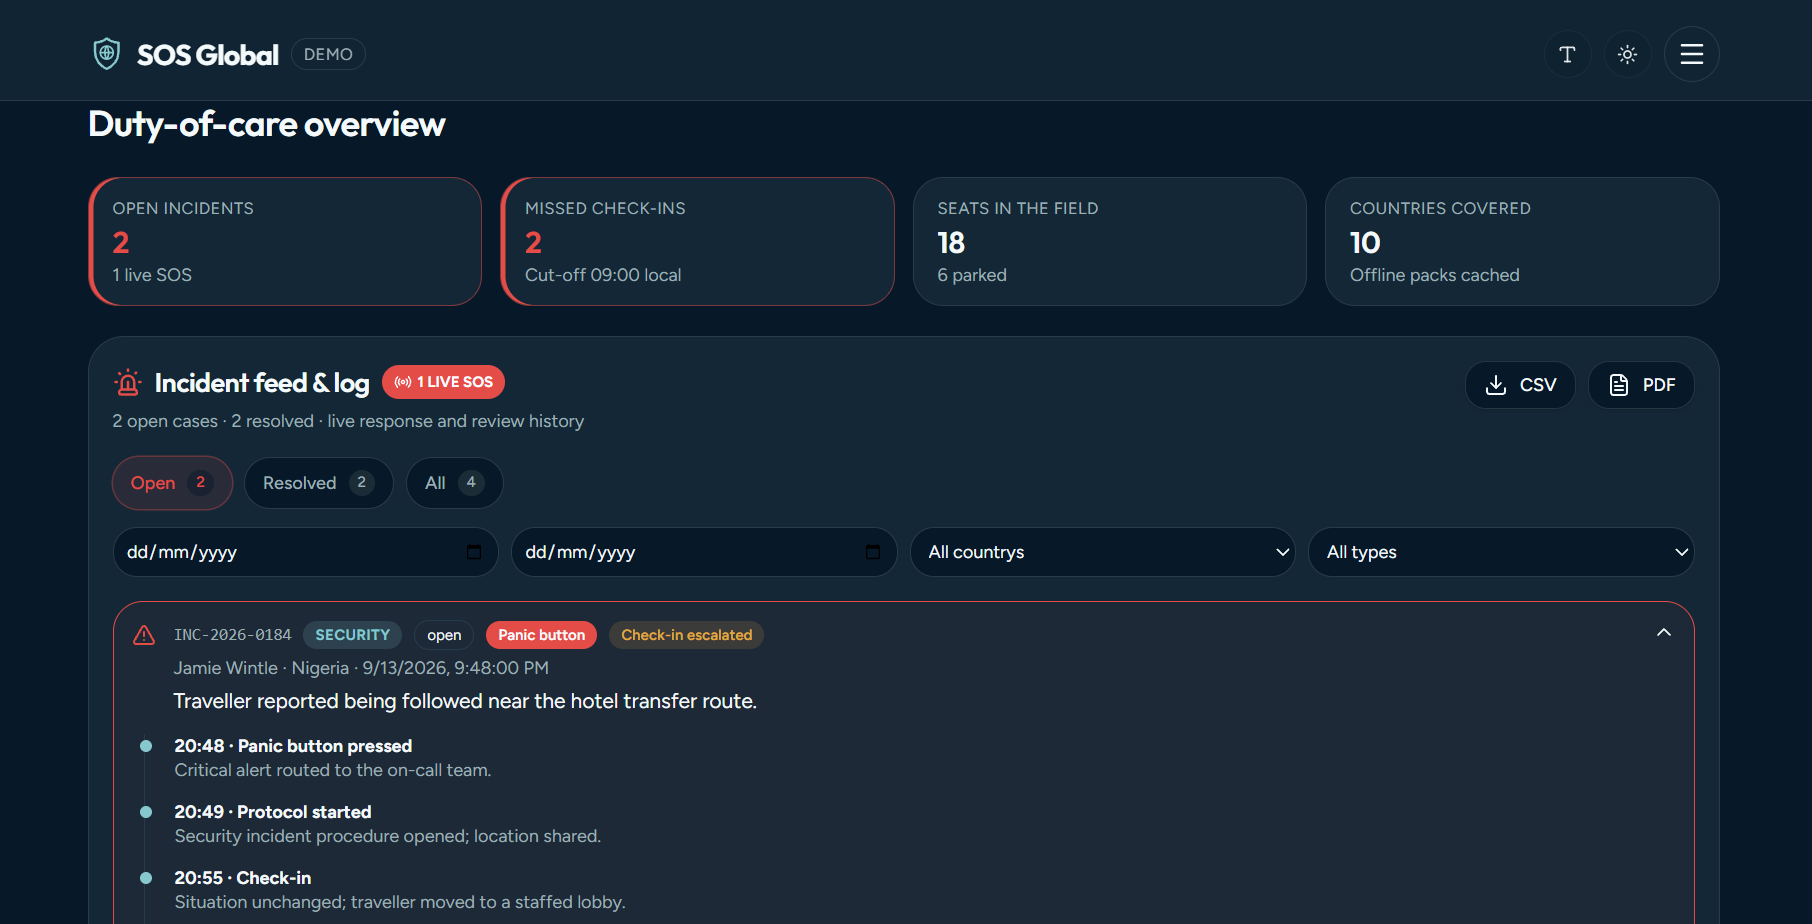Click the 20:49 Protocol started entry
This screenshot has height=924, width=1812.
(x=273, y=812)
